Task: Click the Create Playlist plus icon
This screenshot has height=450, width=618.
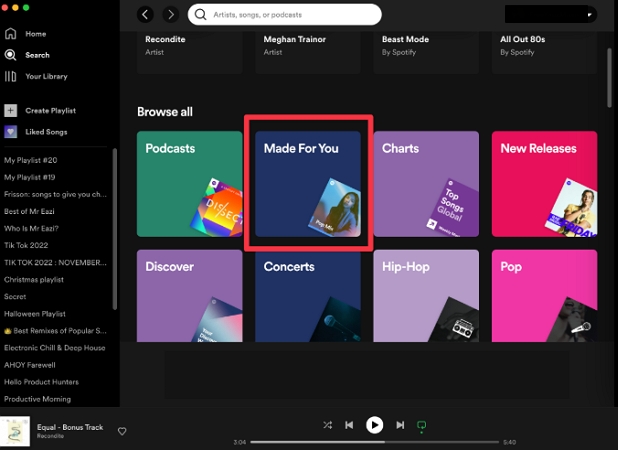Action: tap(11, 111)
